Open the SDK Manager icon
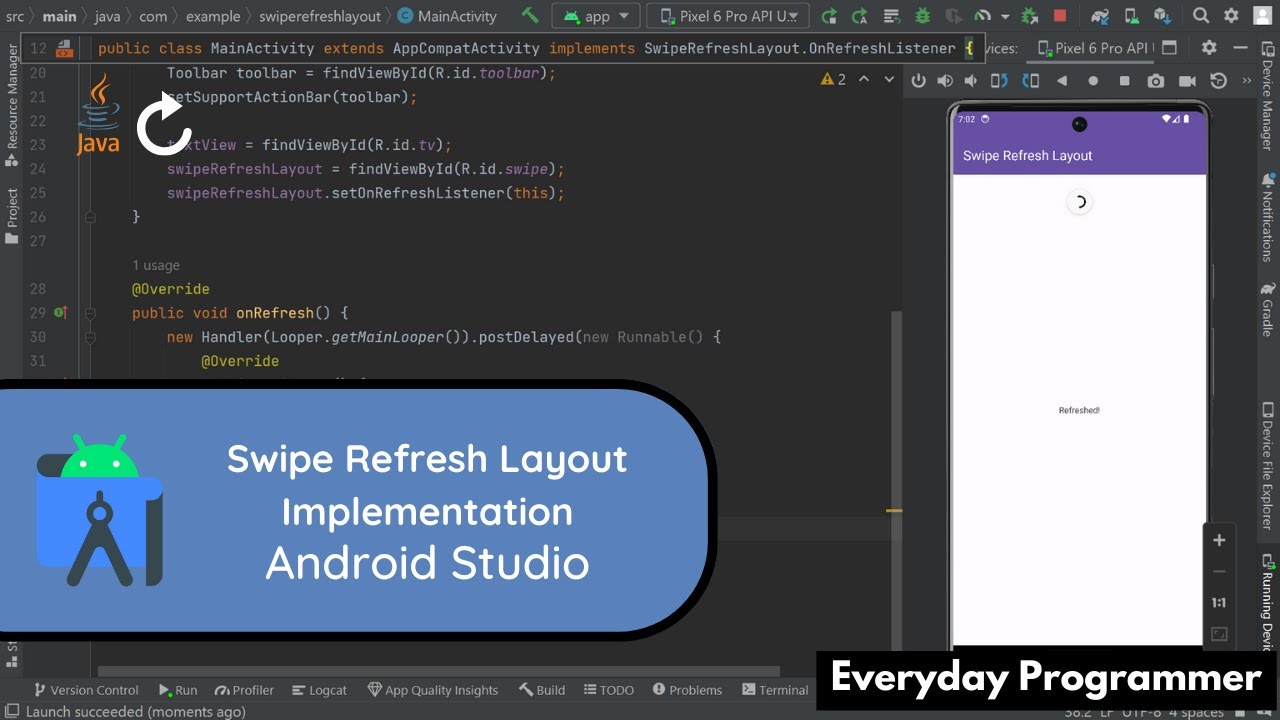1280x720 pixels. click(x=1163, y=16)
